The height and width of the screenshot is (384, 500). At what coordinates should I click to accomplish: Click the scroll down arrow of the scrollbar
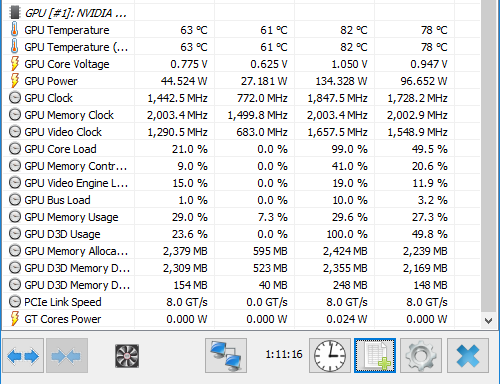pyautogui.click(x=488, y=321)
